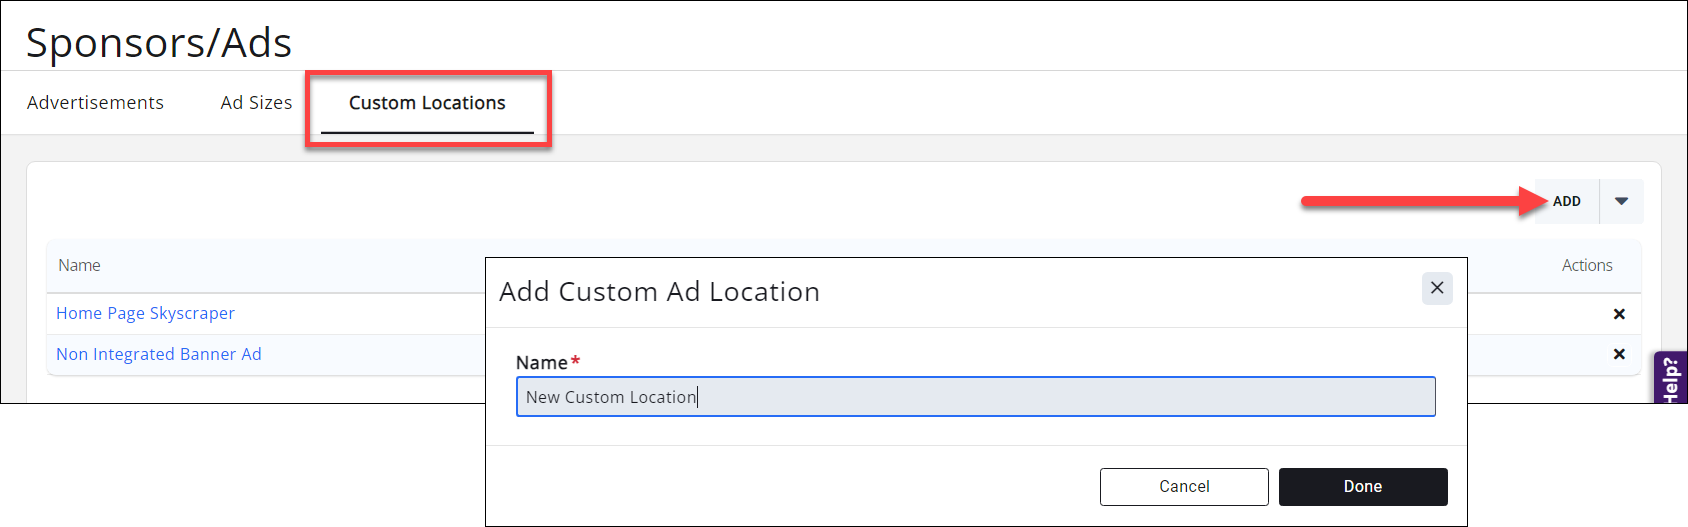Click into the Name text field
This screenshot has height=527, width=1688.
coord(975,397)
